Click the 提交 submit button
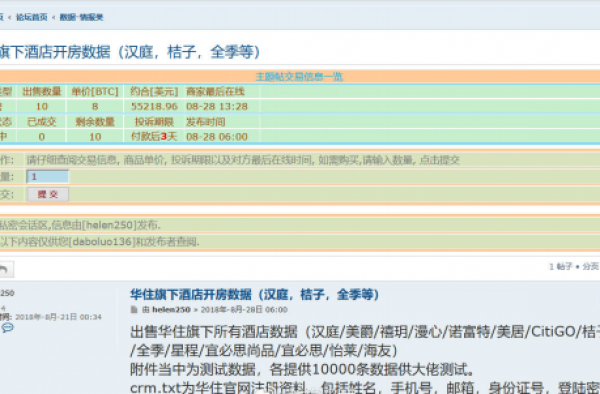This screenshot has height=394, width=600. [47, 194]
